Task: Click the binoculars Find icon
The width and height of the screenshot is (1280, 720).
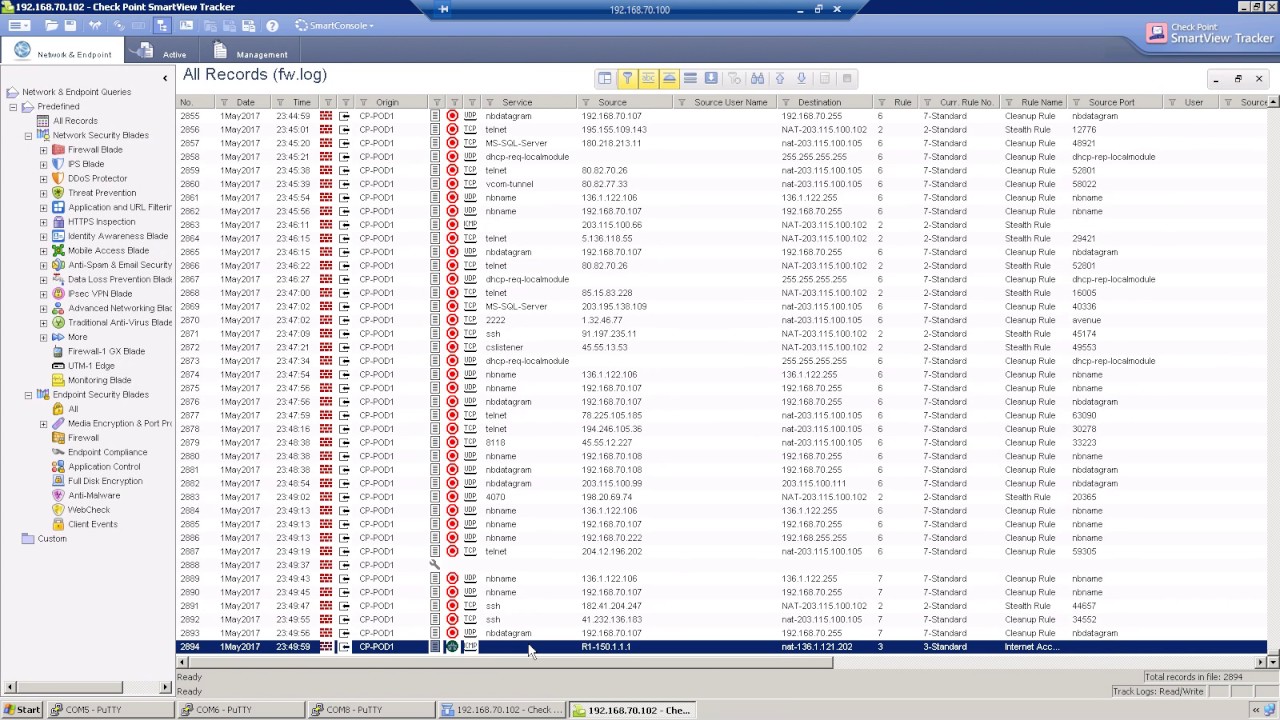Action: (x=757, y=78)
